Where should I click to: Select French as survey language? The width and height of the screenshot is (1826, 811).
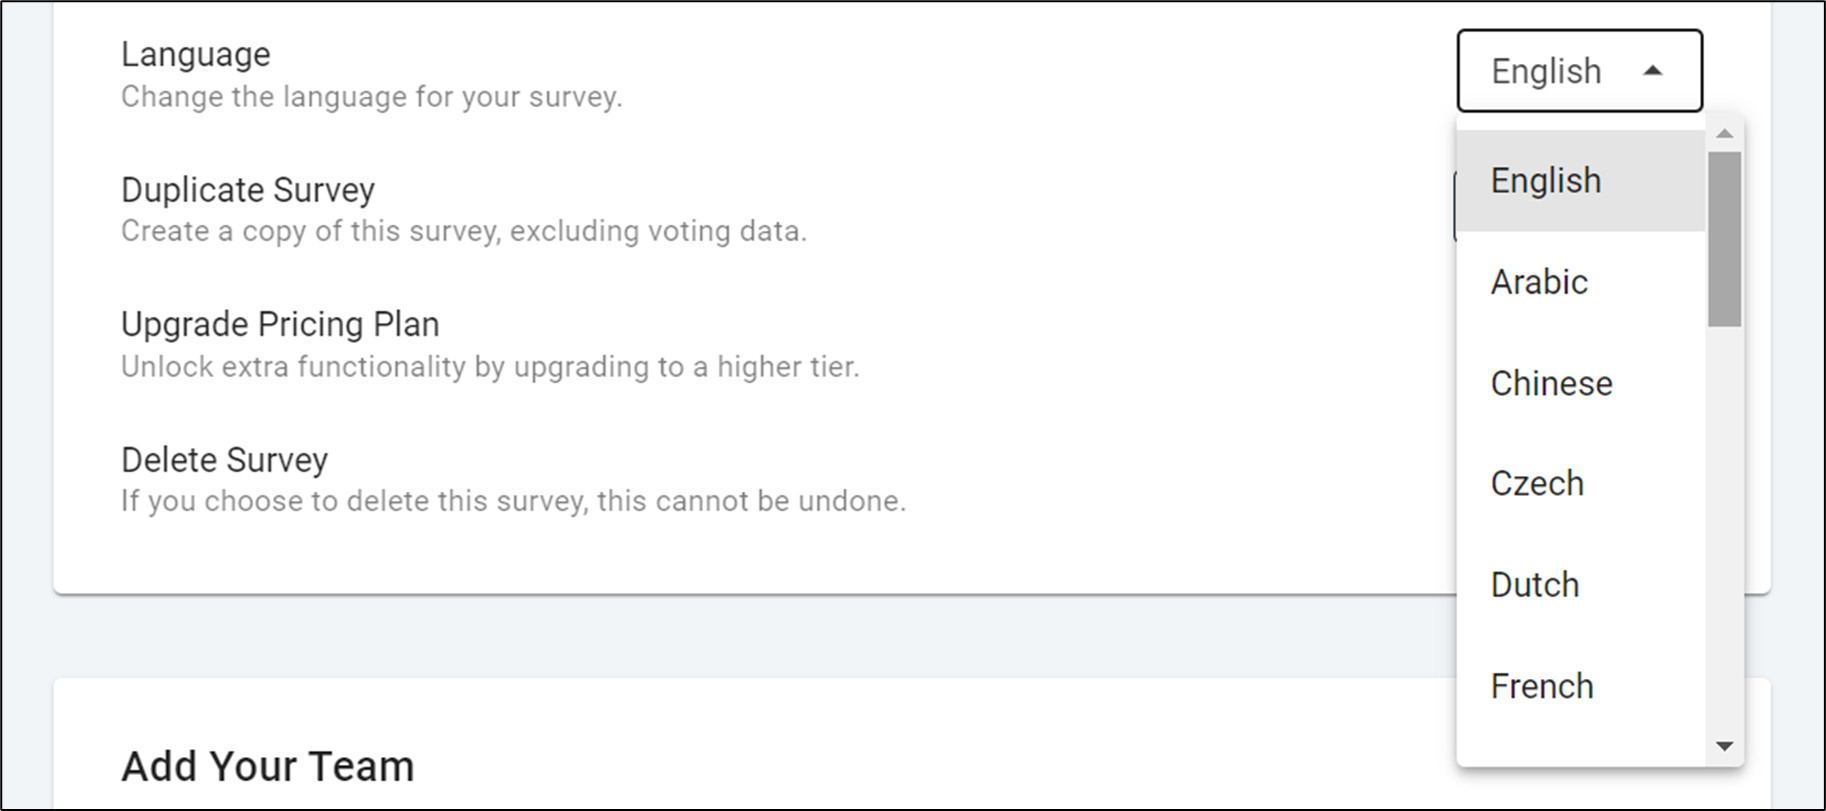coord(1541,686)
